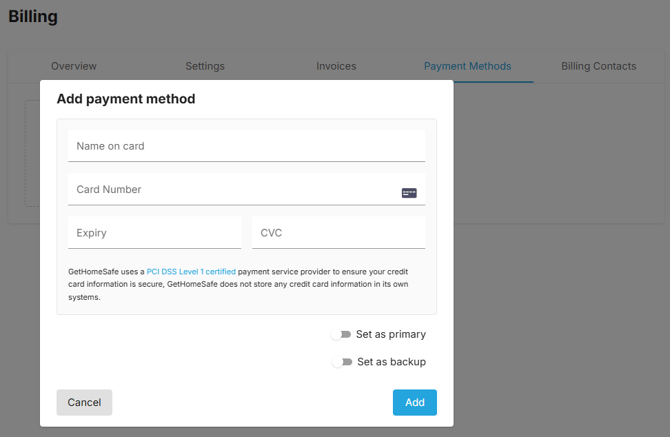Screen dimensions: 670x437
Task: Focus the Card Number input
Action: 247,189
